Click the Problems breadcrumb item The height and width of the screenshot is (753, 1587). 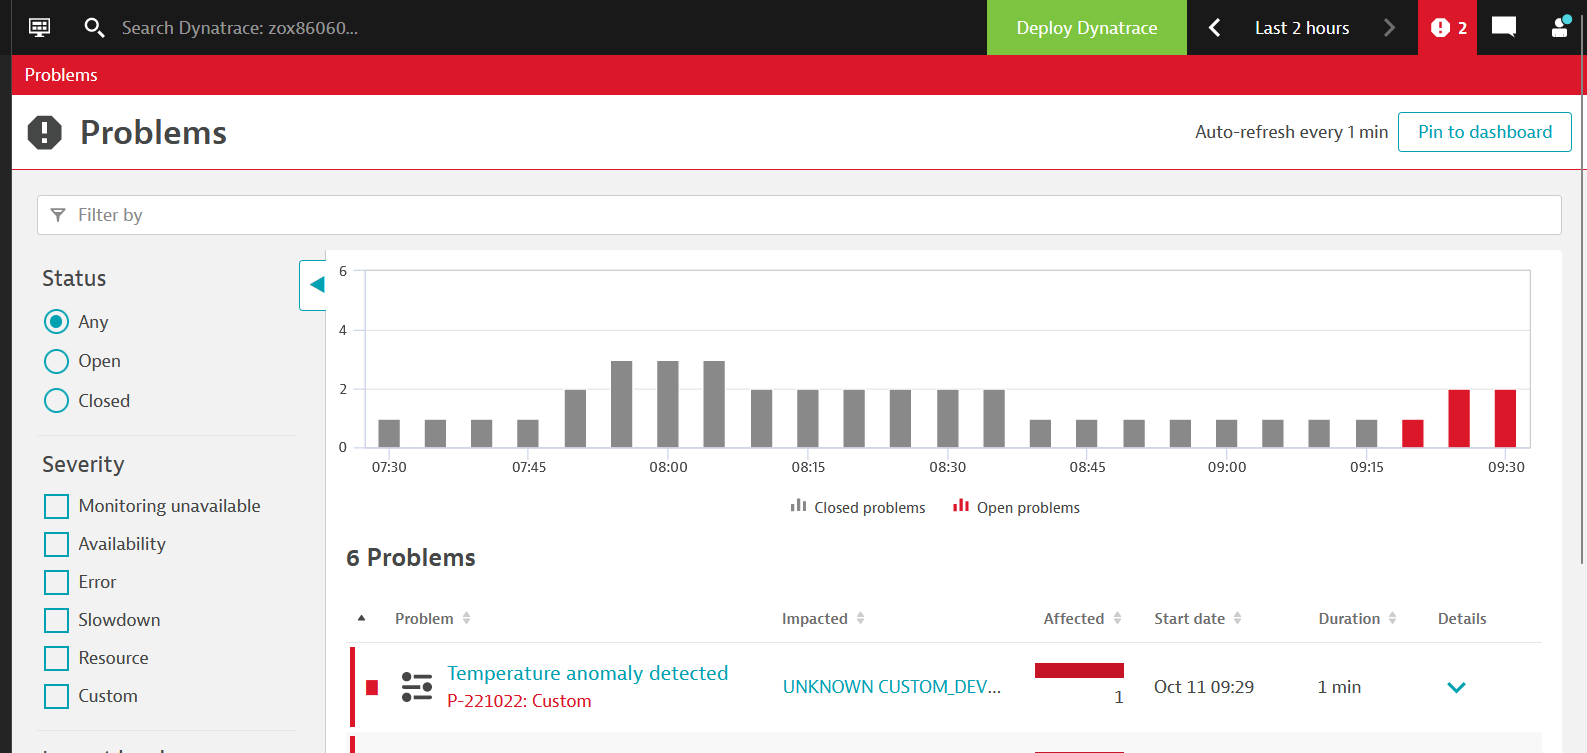tap(61, 75)
